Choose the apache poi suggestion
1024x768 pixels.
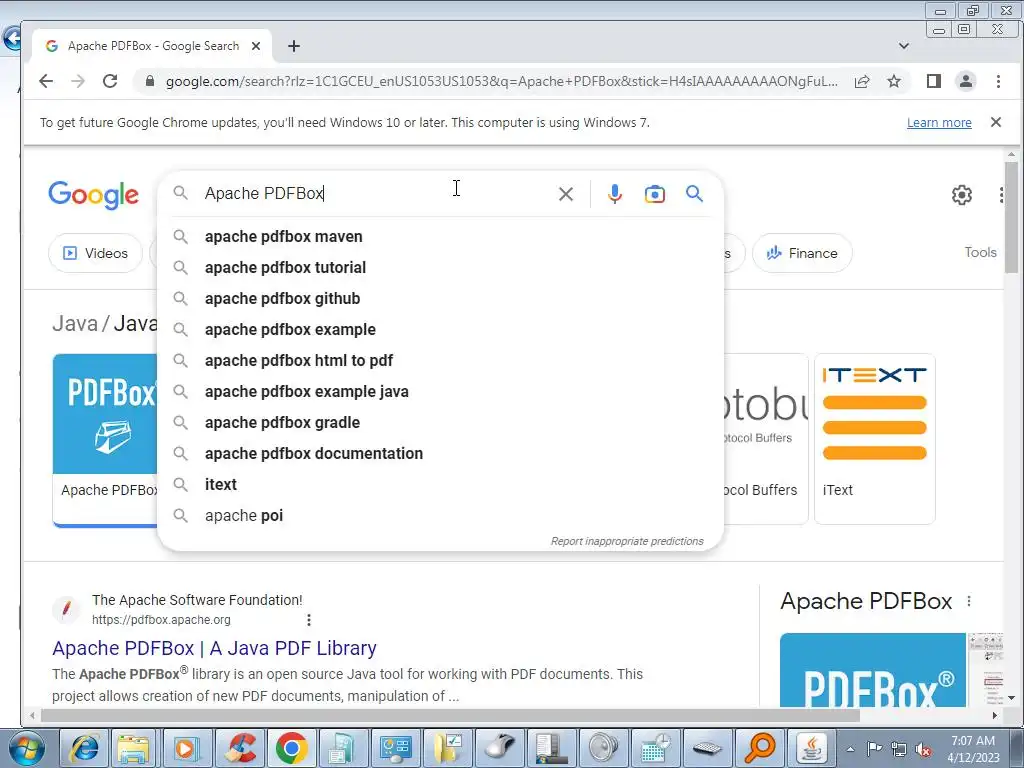click(440, 516)
